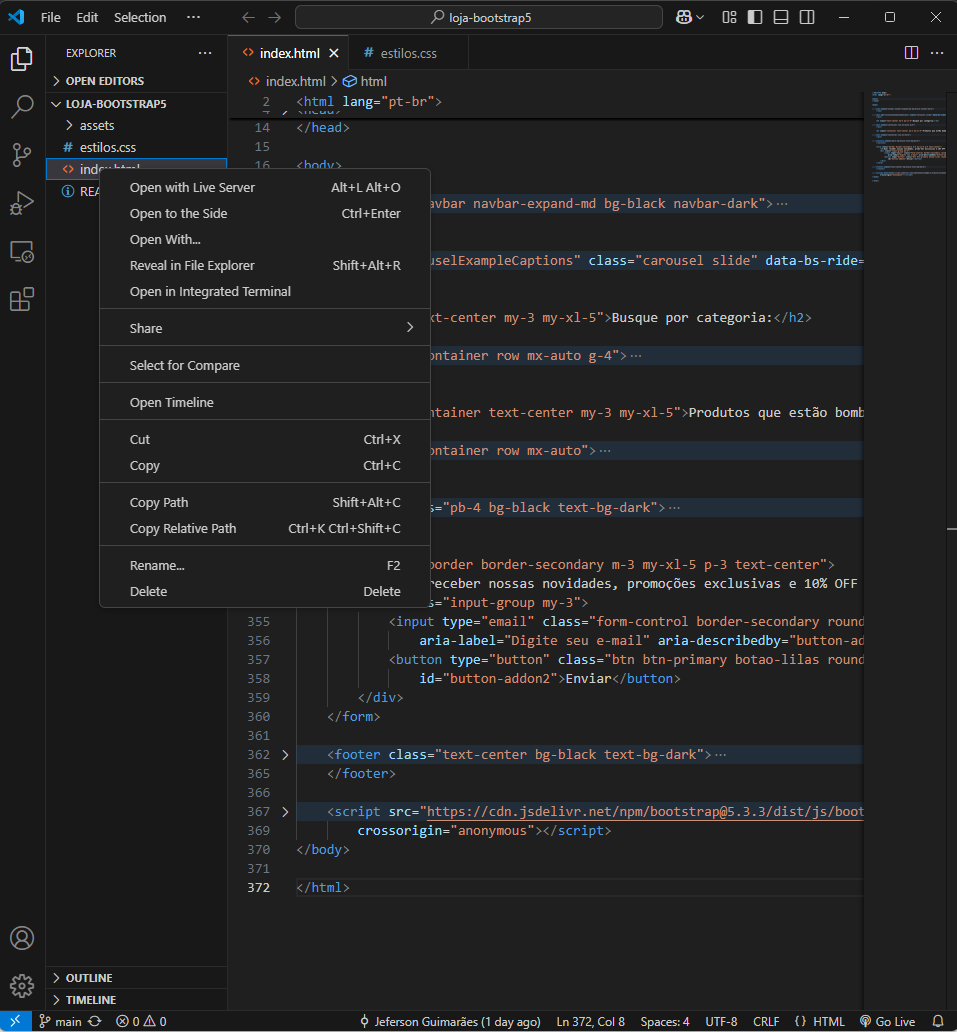
Task: Choose Open with Live Server
Action: point(265,188)
